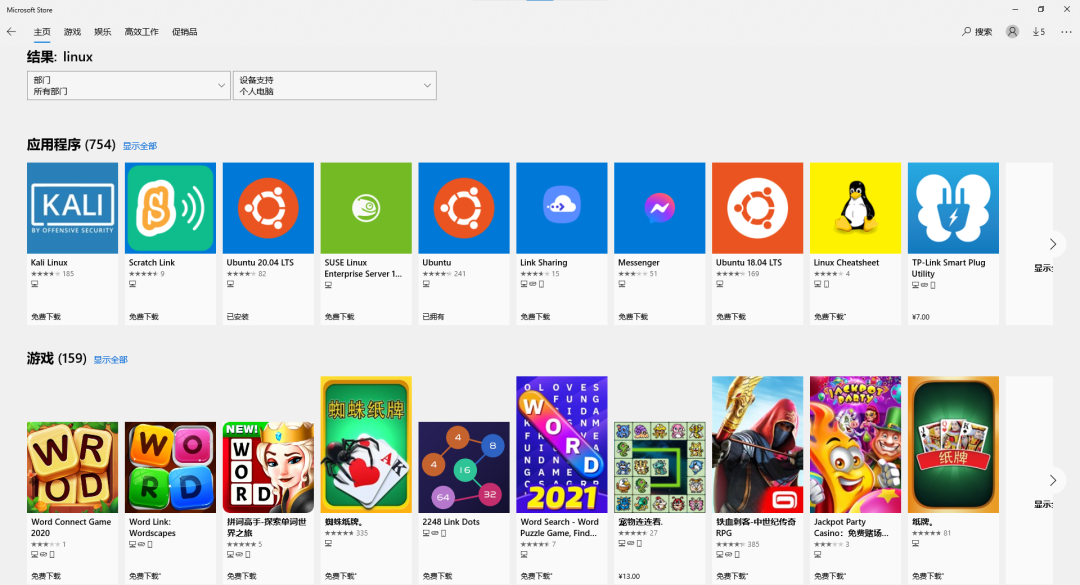Open SUSE Linux Enterprise Server icon

(x=366, y=208)
